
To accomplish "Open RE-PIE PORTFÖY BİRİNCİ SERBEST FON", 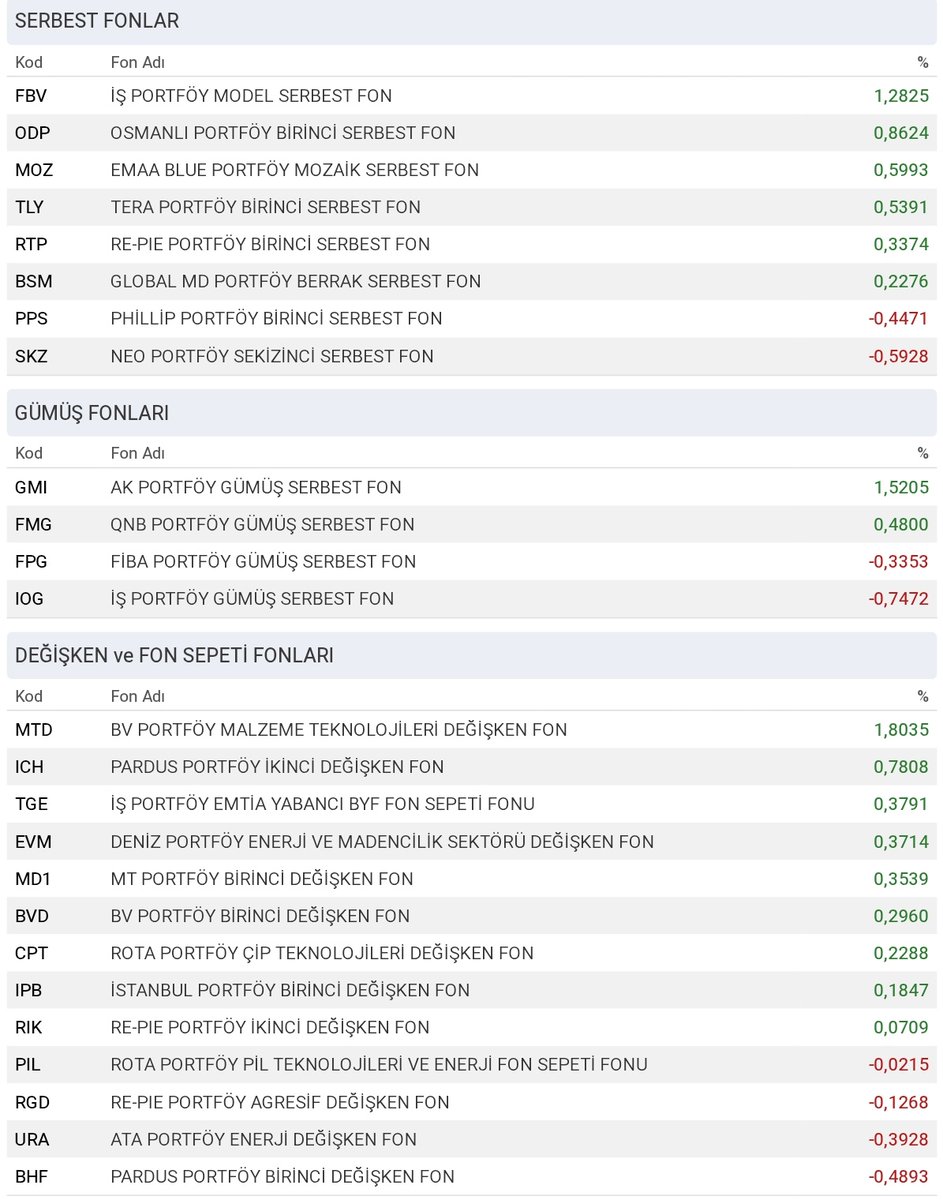I will (x=270, y=244).
